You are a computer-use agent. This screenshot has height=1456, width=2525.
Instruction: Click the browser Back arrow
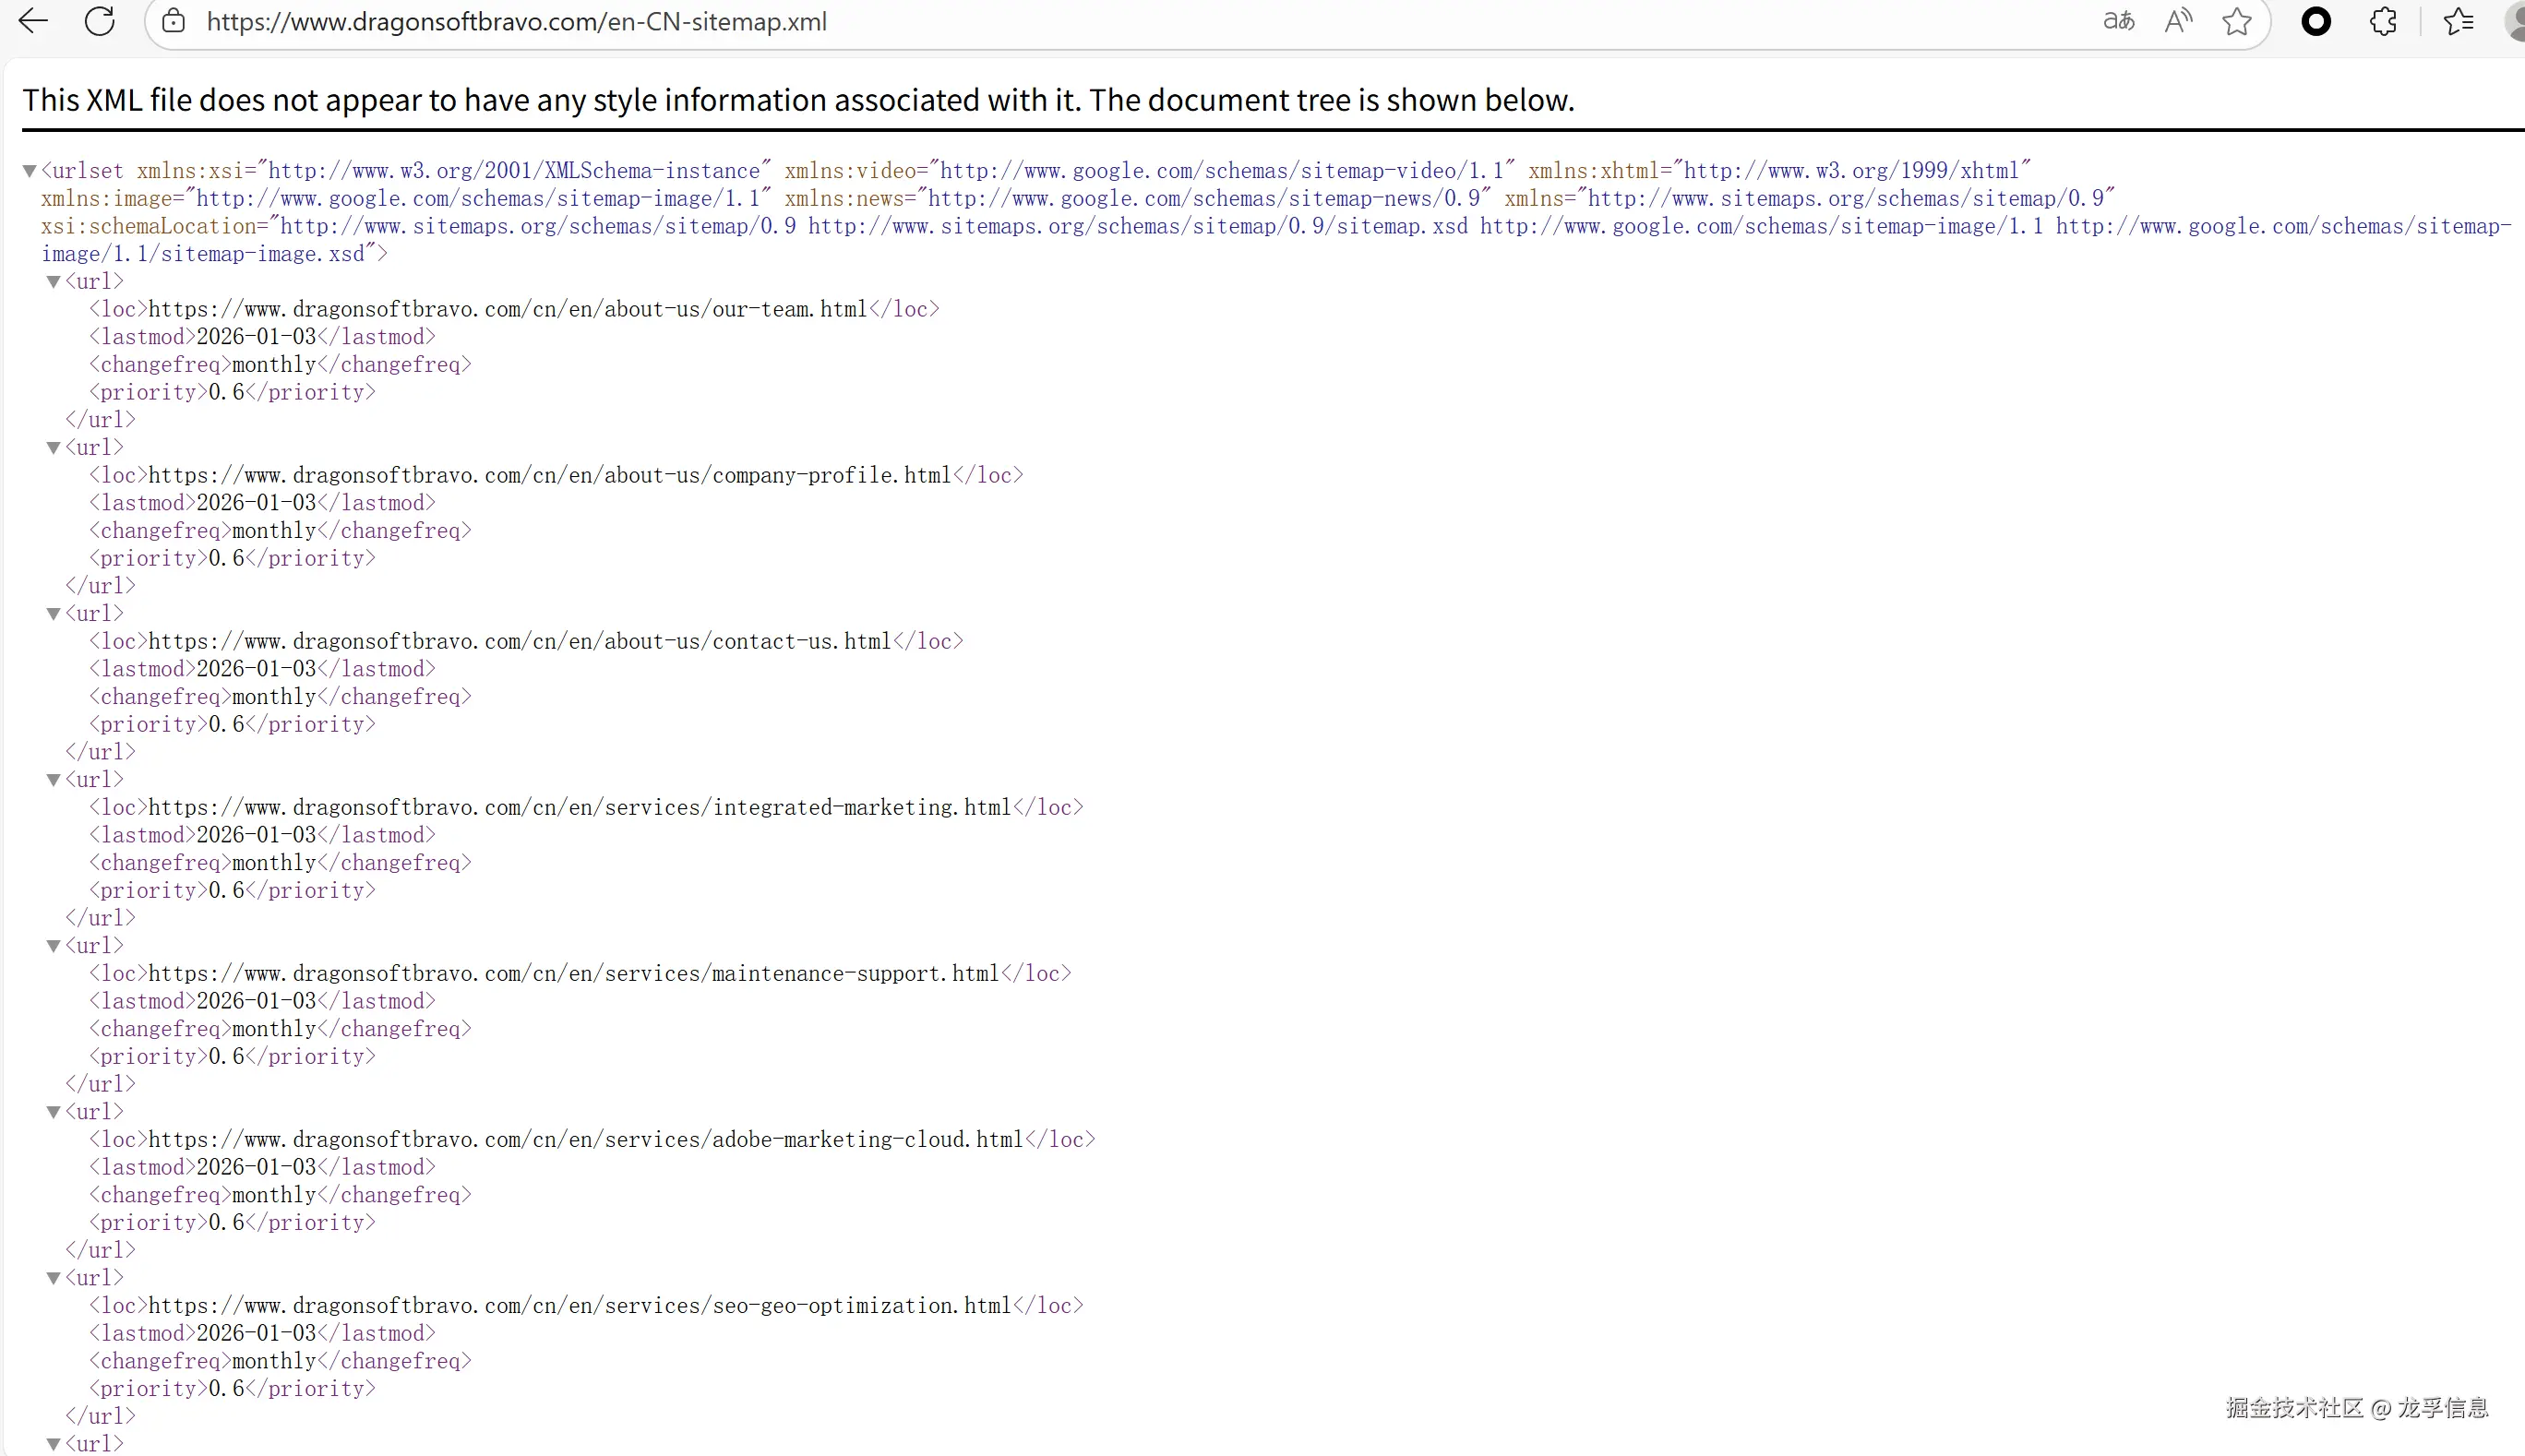pos(32,21)
